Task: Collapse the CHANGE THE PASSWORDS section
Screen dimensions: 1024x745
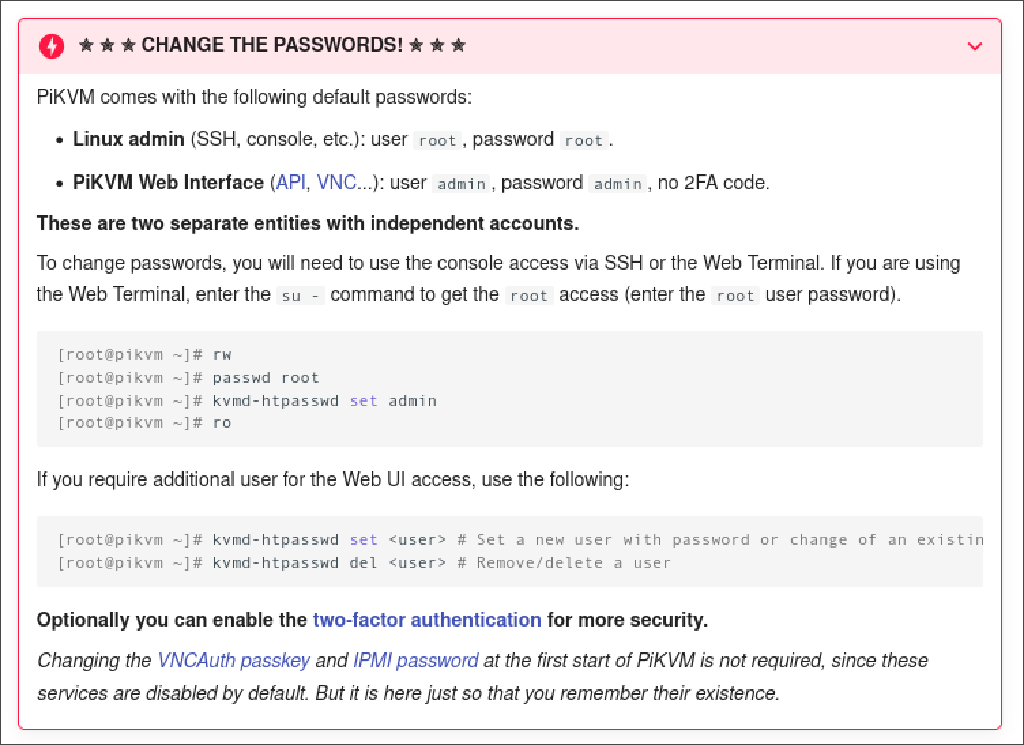Action: [976, 46]
